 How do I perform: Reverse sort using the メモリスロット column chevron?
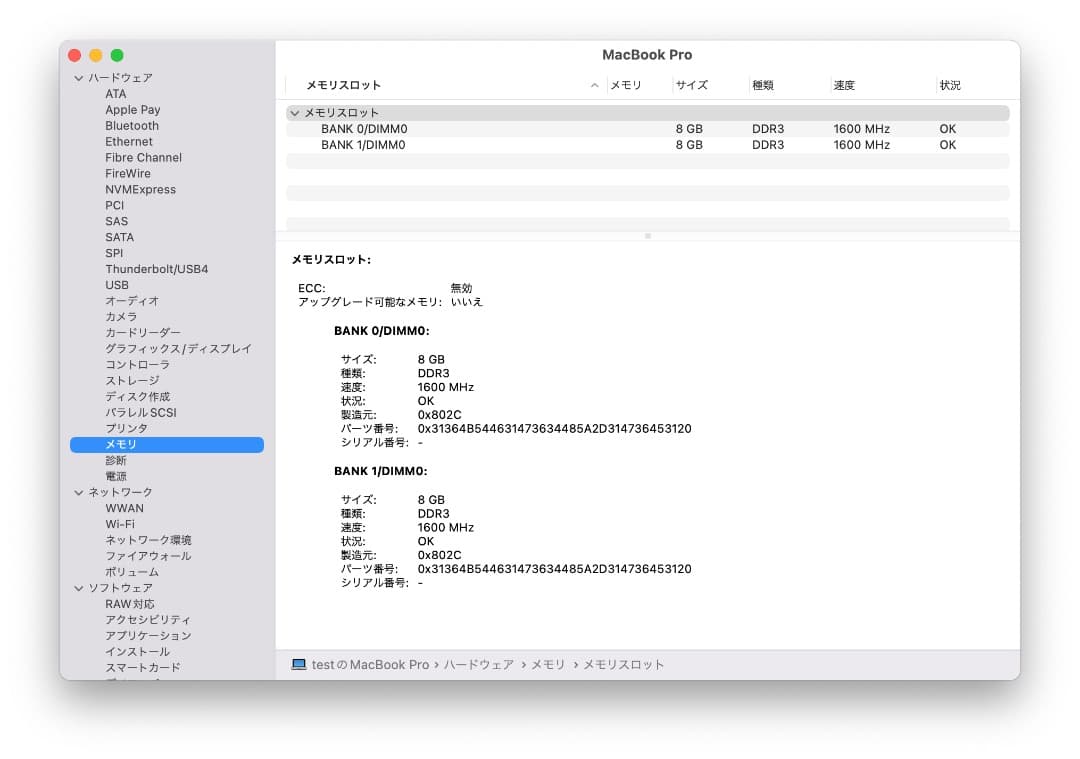[595, 85]
